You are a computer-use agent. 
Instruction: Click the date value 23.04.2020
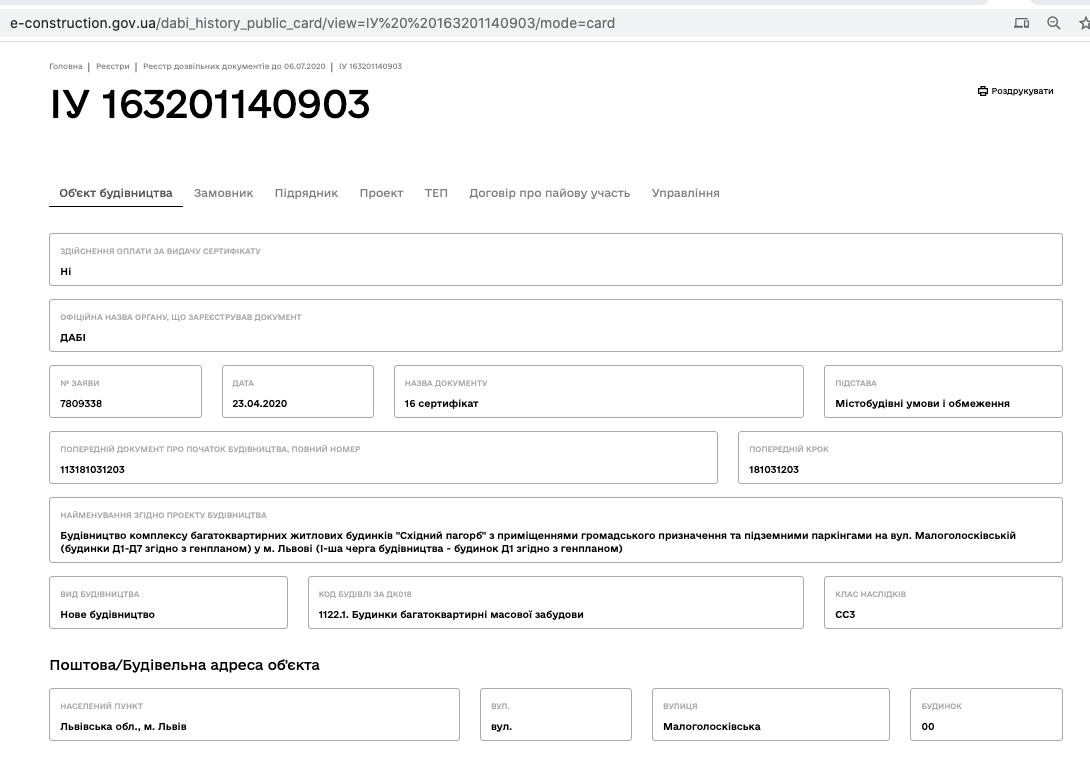pos(259,404)
